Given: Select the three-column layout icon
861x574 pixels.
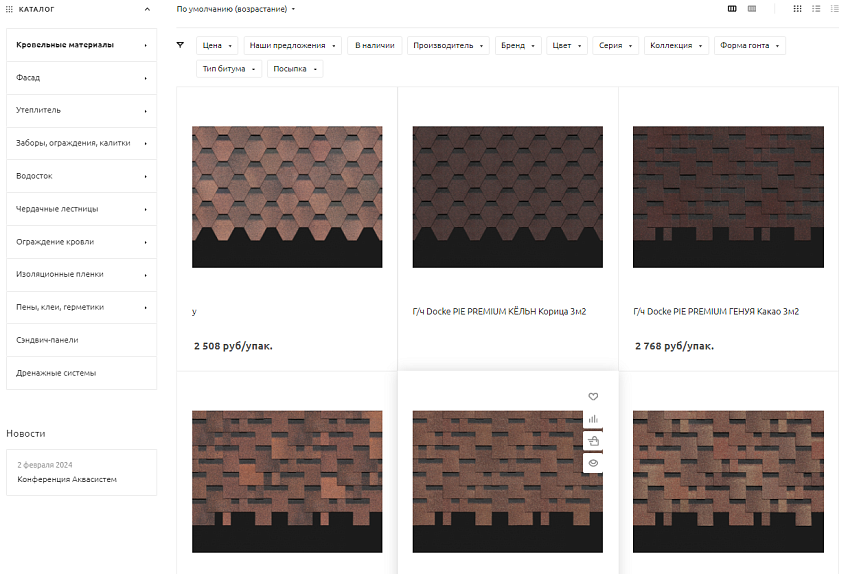Looking at the screenshot, I should coord(732,9).
